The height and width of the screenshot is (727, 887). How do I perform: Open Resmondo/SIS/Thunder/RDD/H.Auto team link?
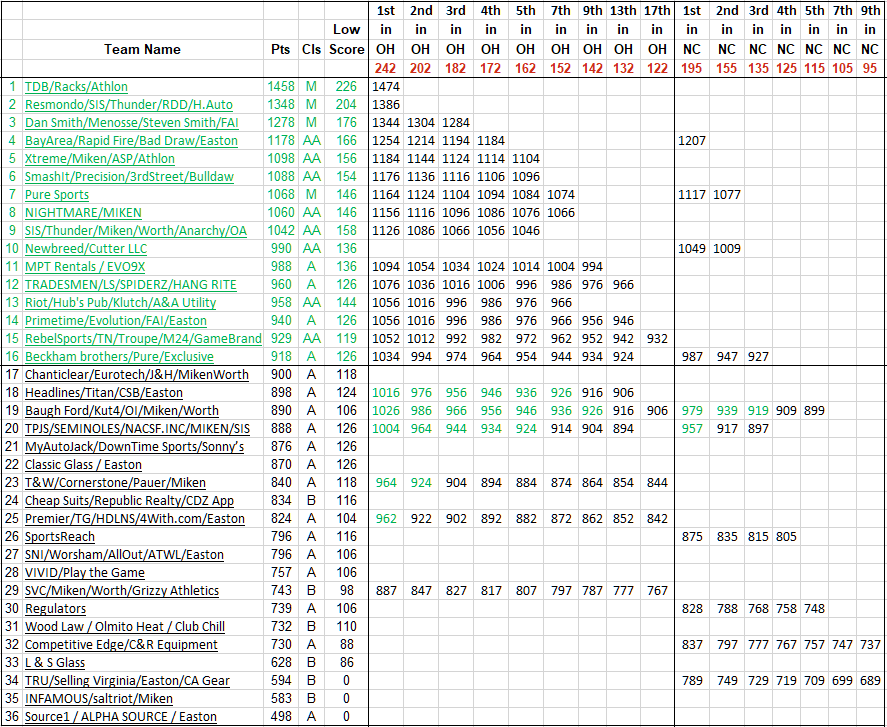coord(129,105)
